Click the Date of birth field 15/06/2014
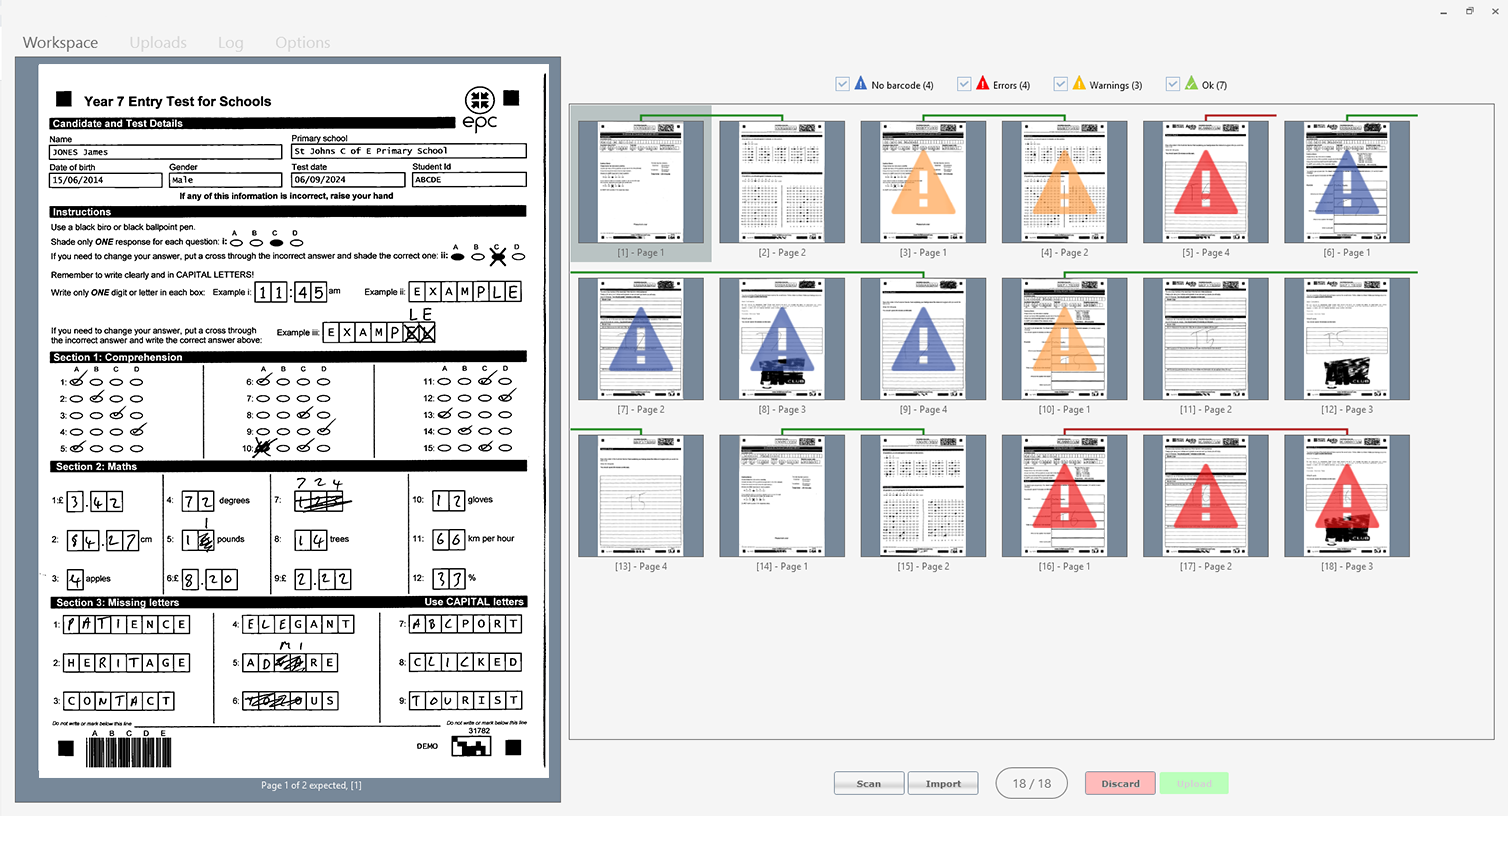This screenshot has height=850, width=1508. [105, 180]
